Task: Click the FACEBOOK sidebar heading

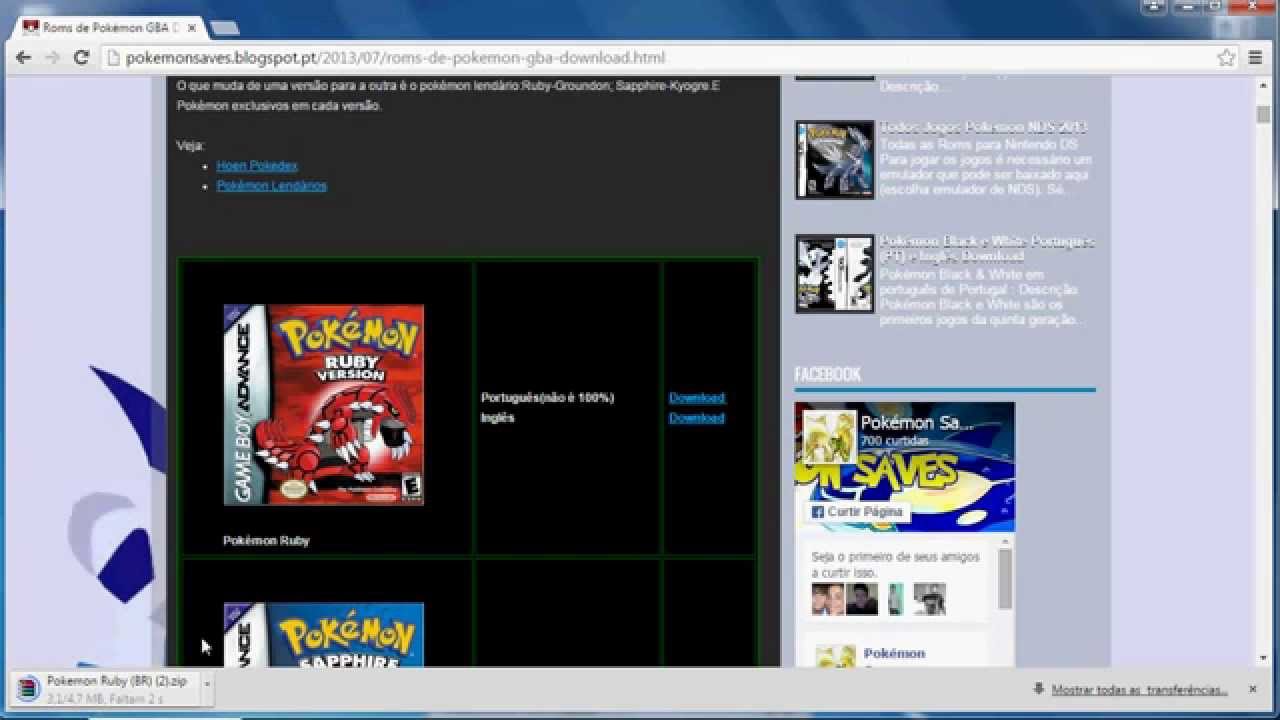Action: click(x=828, y=374)
